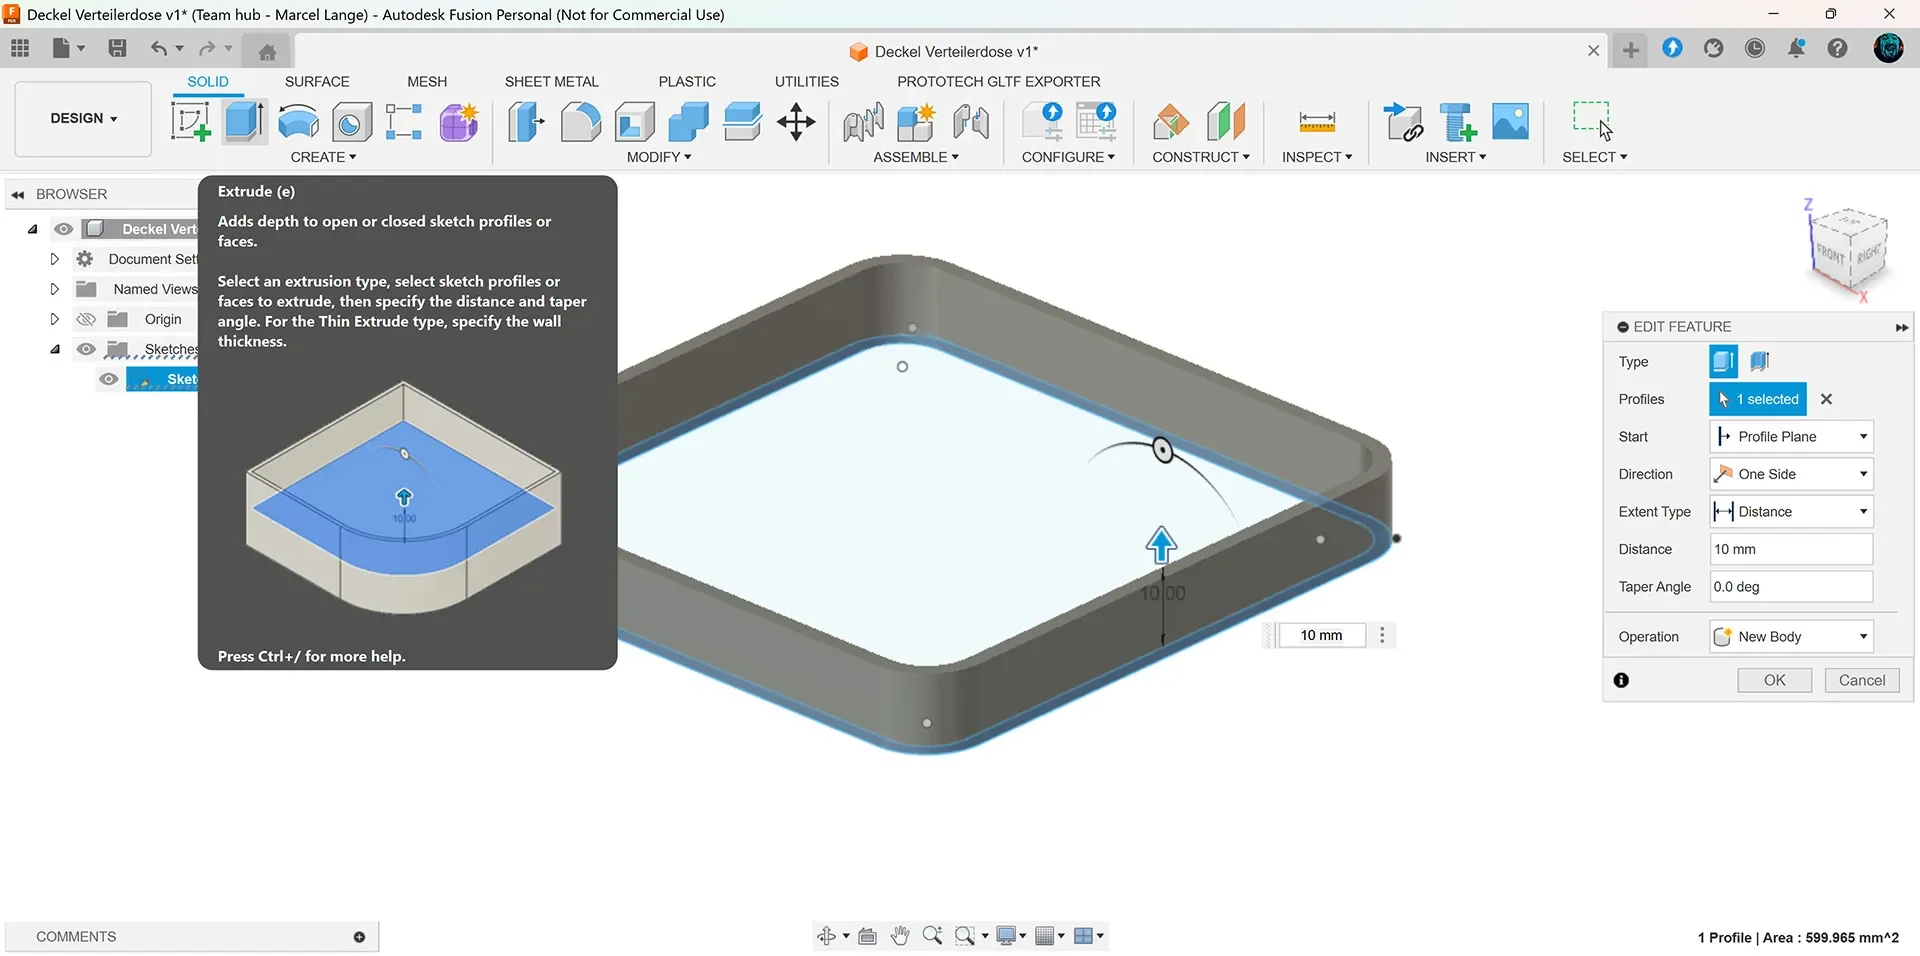Click the Pan hand tool

(x=900, y=936)
